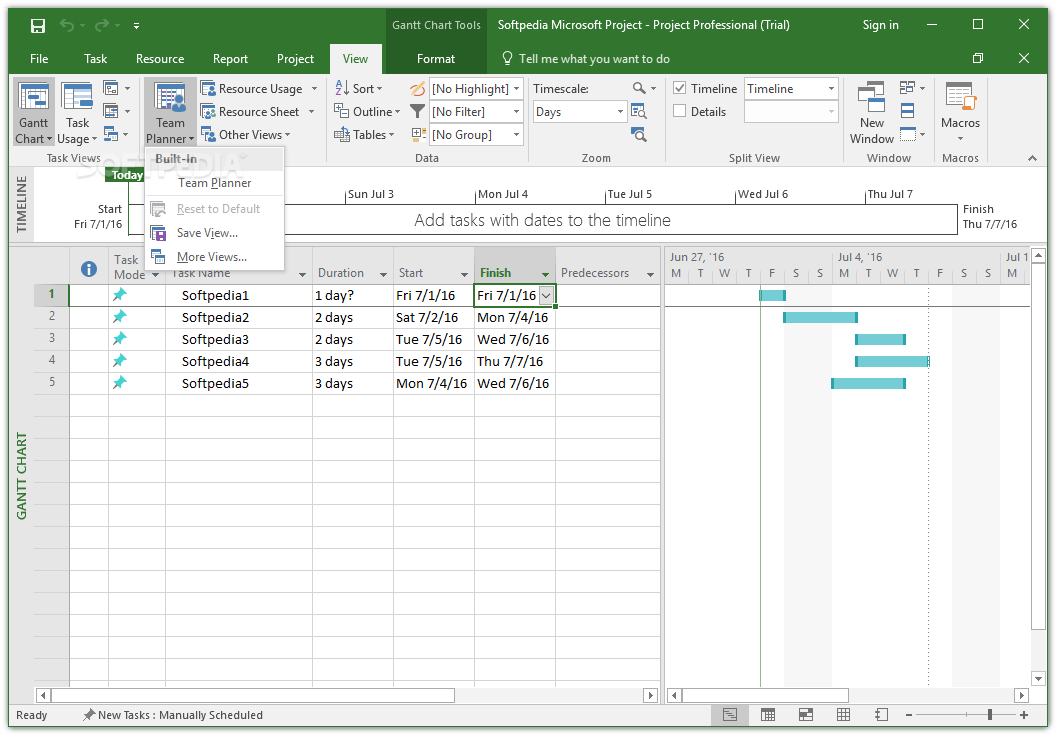Screen dimensions: 1056x735
Task: Click Sign in
Action: (880, 25)
